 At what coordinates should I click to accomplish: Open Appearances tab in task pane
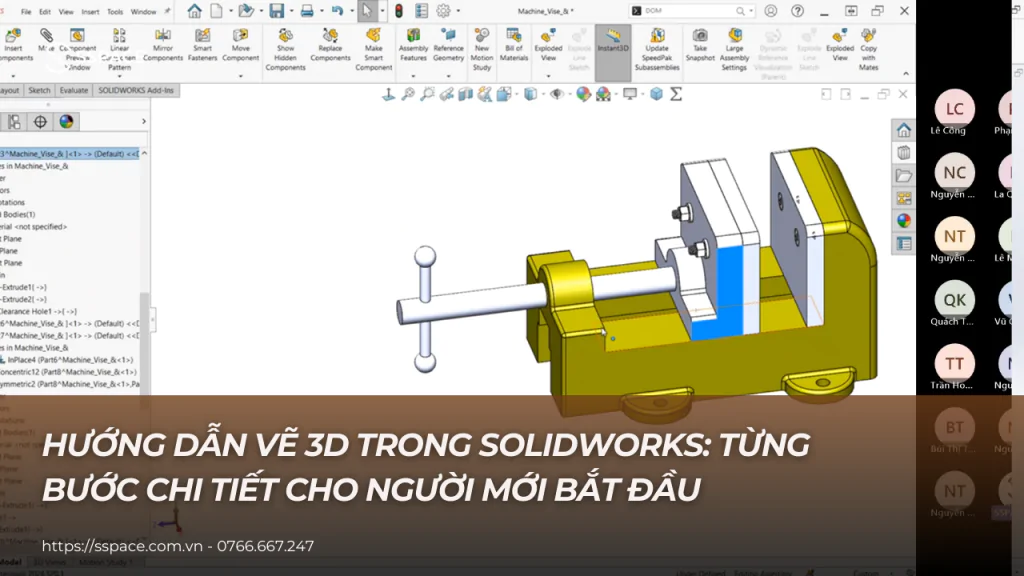904,221
